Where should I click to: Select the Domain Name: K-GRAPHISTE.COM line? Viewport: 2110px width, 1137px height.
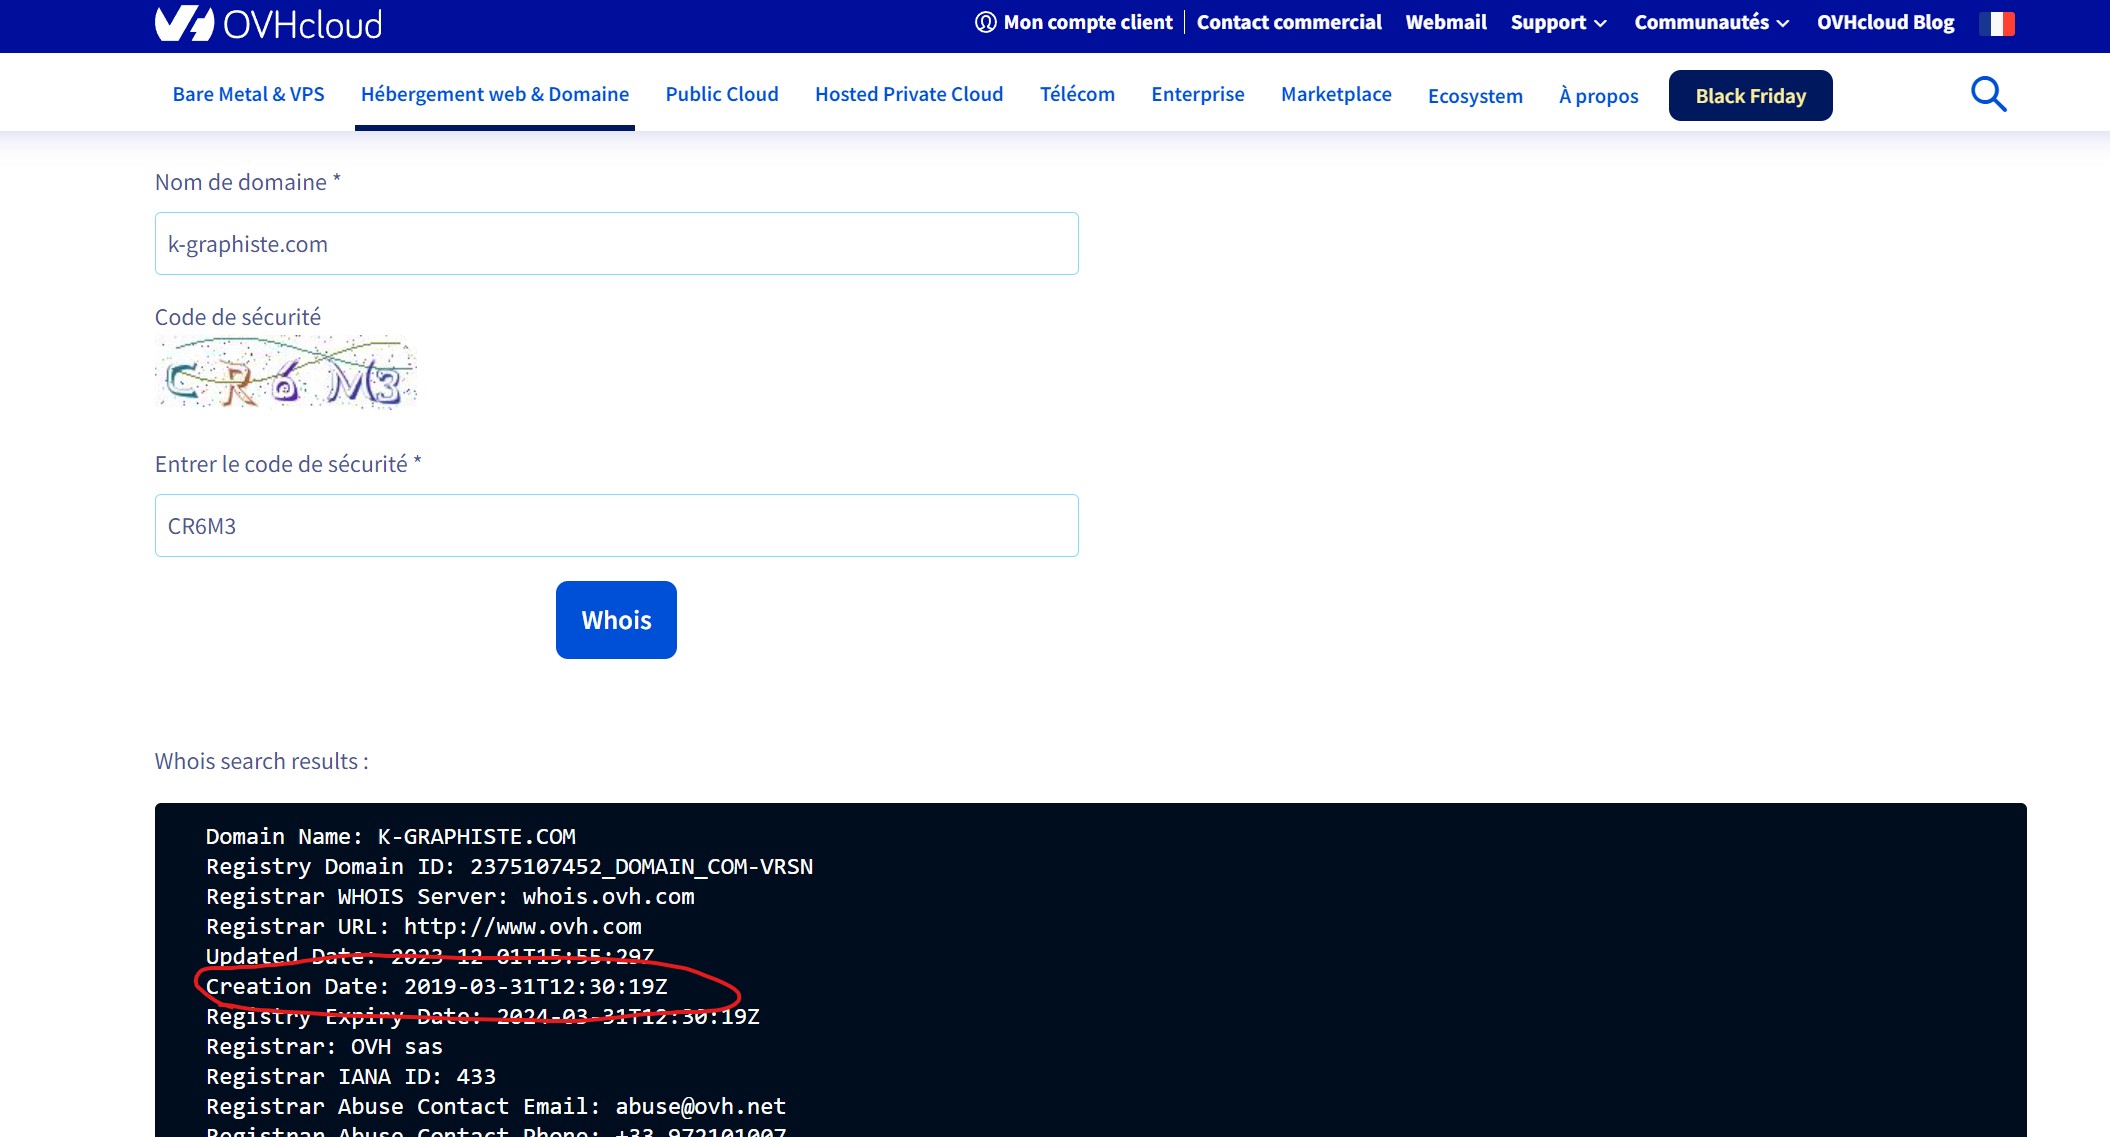(391, 837)
